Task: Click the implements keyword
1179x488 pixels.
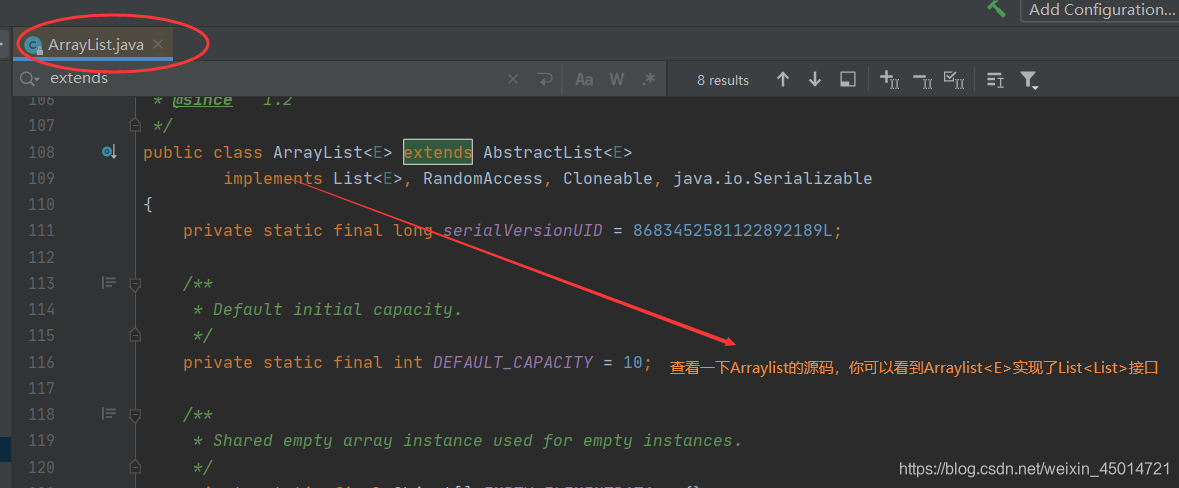Action: 273,179
